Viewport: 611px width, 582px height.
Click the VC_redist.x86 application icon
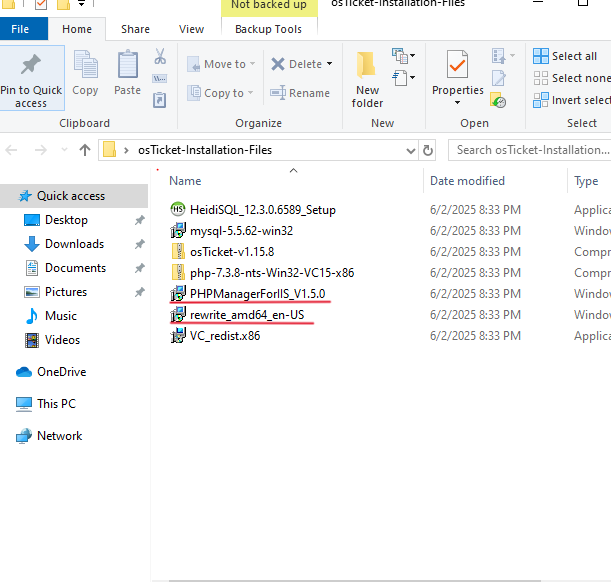pos(178,336)
